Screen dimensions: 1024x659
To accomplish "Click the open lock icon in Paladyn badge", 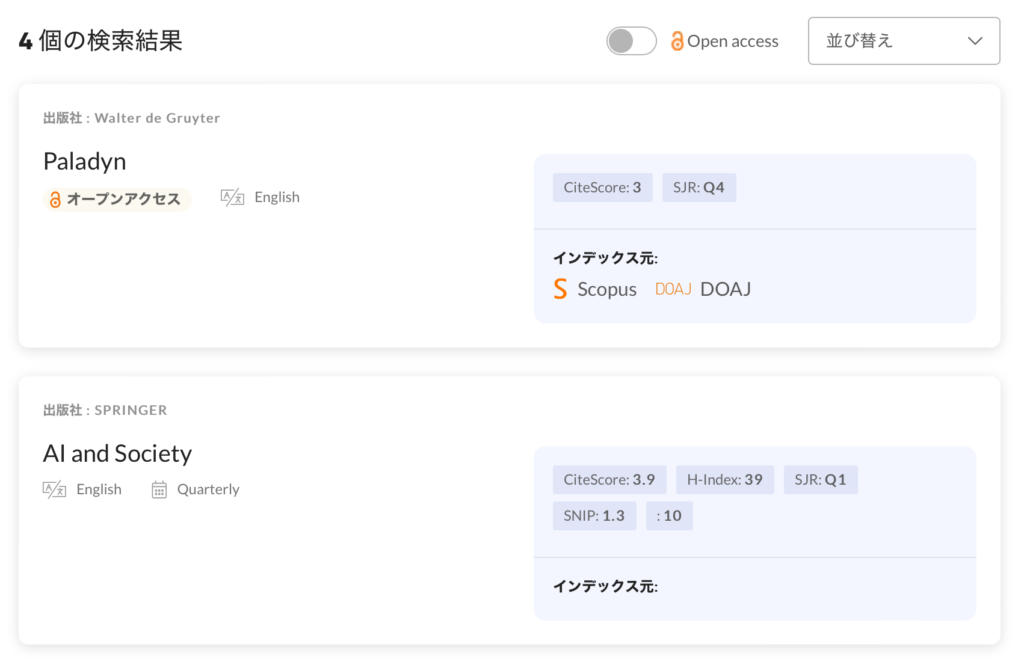I will click(56, 199).
